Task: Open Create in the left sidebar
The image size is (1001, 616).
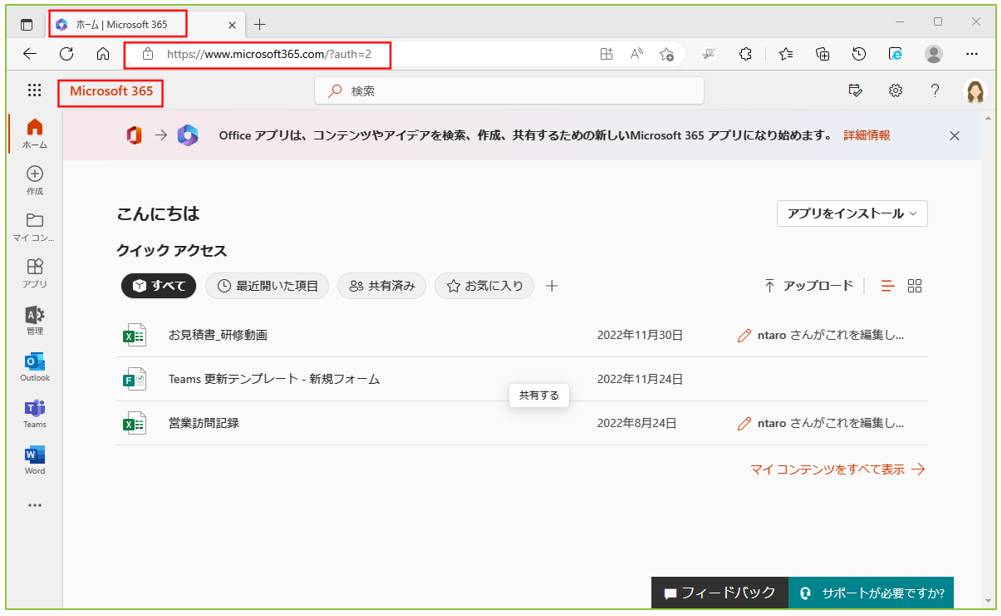Action: (x=34, y=181)
